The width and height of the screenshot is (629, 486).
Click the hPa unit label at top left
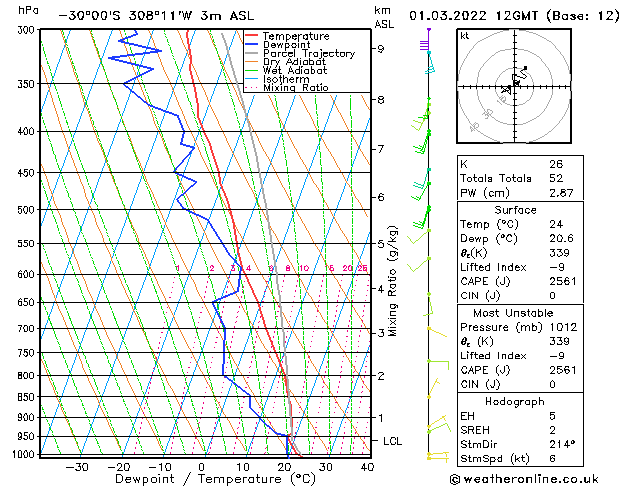(x=28, y=10)
